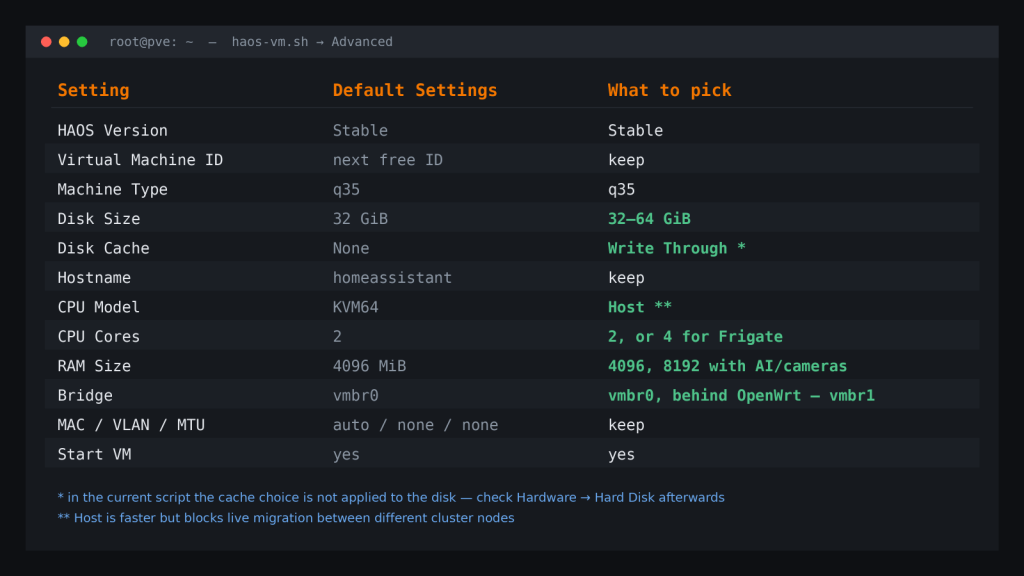Click the green 'Write Through *' recommendation
This screenshot has height=576, width=1024.
677,248
